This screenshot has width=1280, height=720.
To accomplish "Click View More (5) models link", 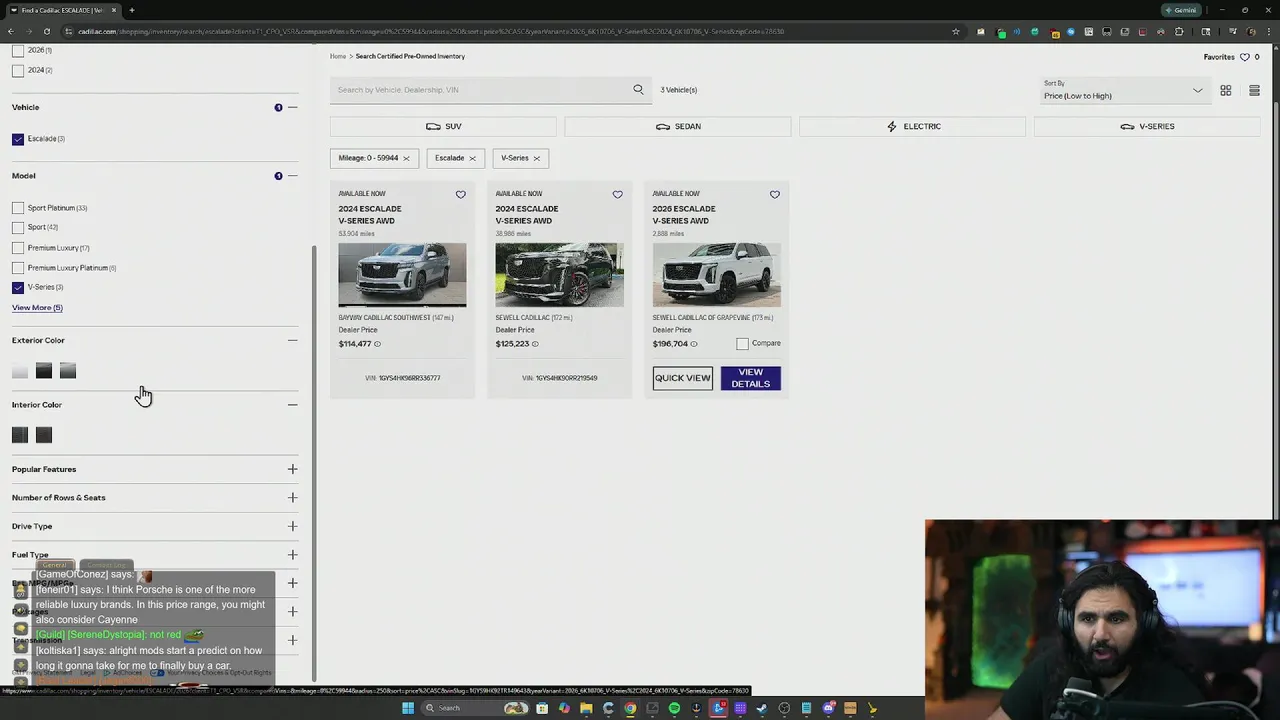I will pos(37,308).
